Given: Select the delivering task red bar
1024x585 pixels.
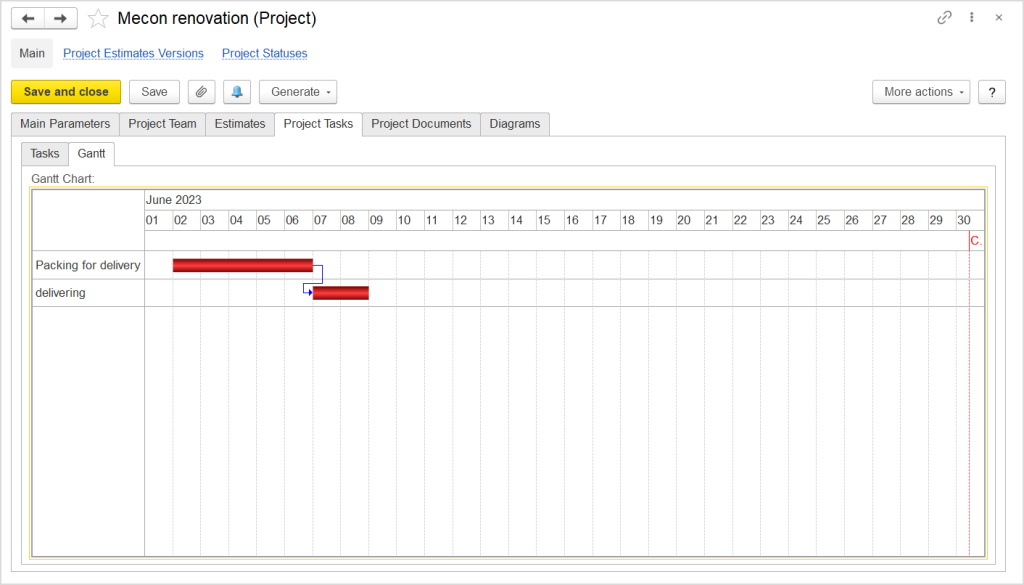Looking at the screenshot, I should [341, 293].
